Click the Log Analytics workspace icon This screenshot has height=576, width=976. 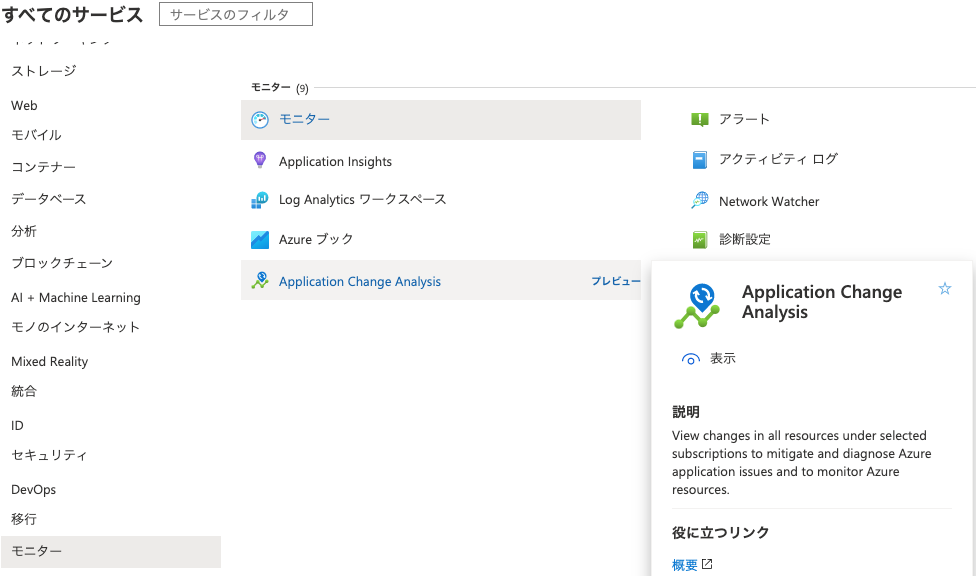[x=260, y=200]
